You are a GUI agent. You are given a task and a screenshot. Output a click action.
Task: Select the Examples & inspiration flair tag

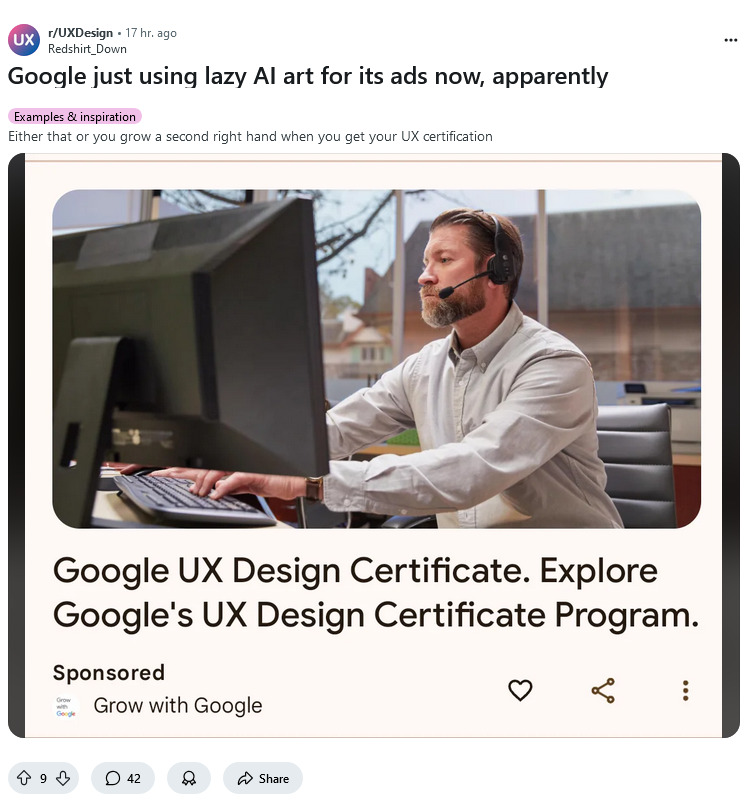tap(75, 117)
